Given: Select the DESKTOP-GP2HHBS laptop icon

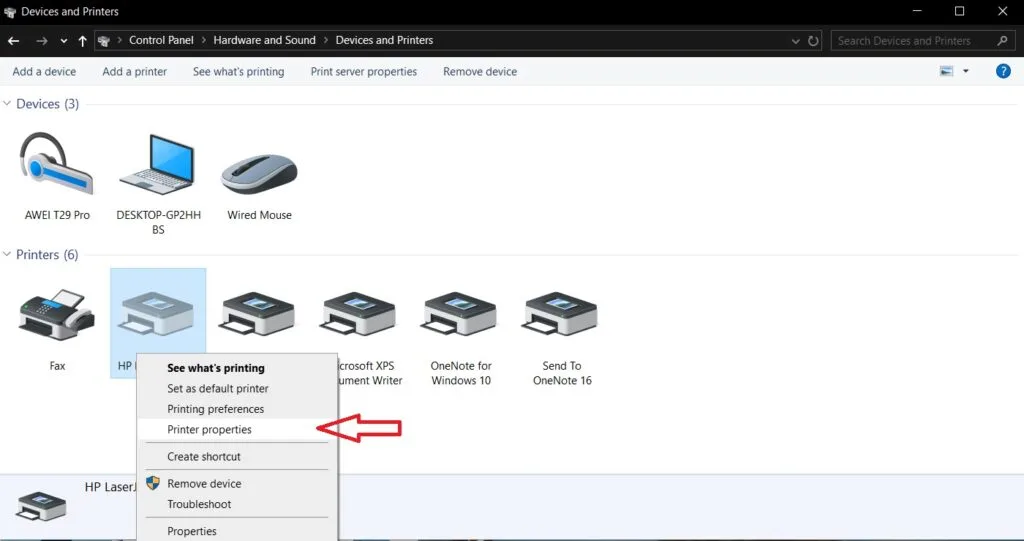Looking at the screenshot, I should coord(158,165).
